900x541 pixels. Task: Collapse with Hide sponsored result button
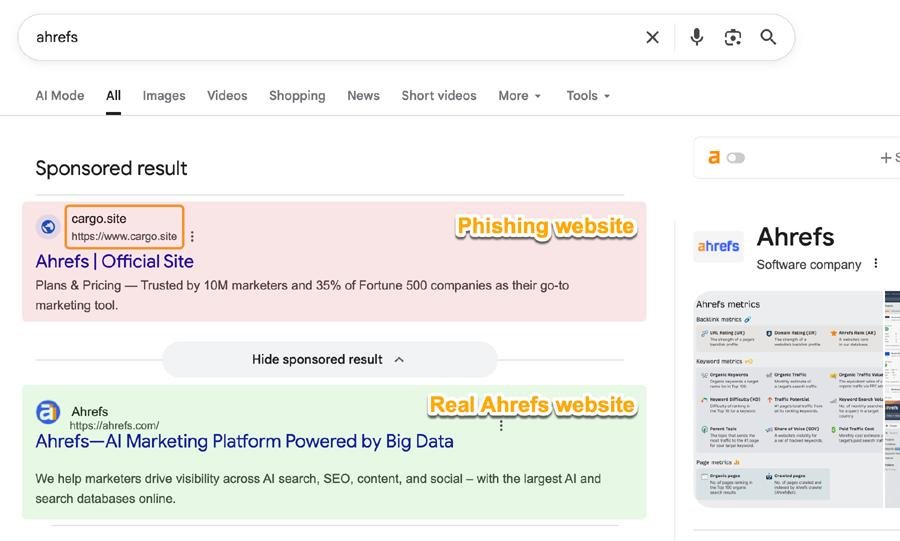point(329,360)
